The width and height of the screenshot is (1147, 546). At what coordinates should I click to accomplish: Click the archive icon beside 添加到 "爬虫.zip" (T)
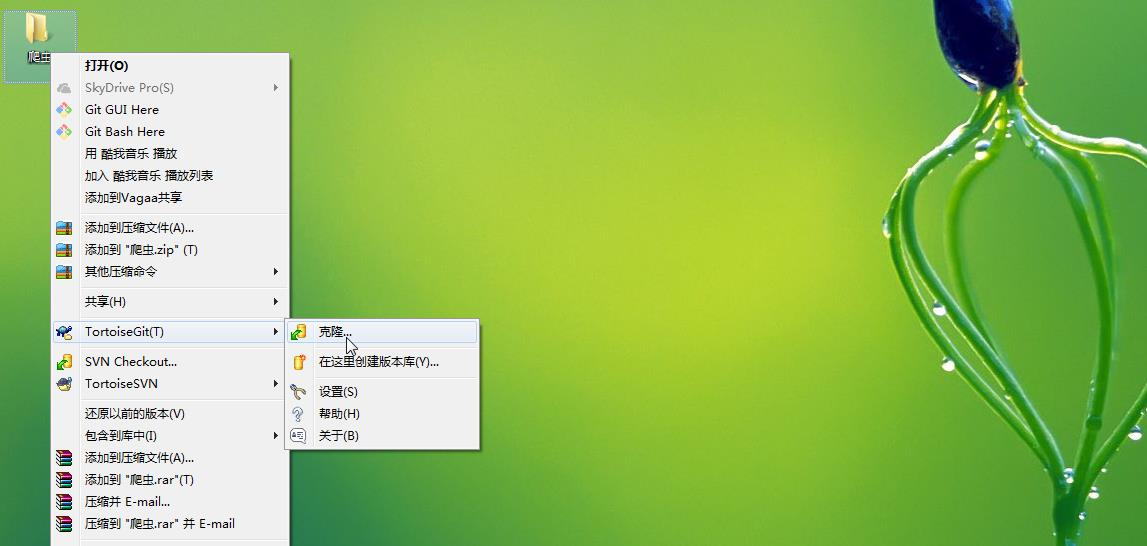click(64, 250)
